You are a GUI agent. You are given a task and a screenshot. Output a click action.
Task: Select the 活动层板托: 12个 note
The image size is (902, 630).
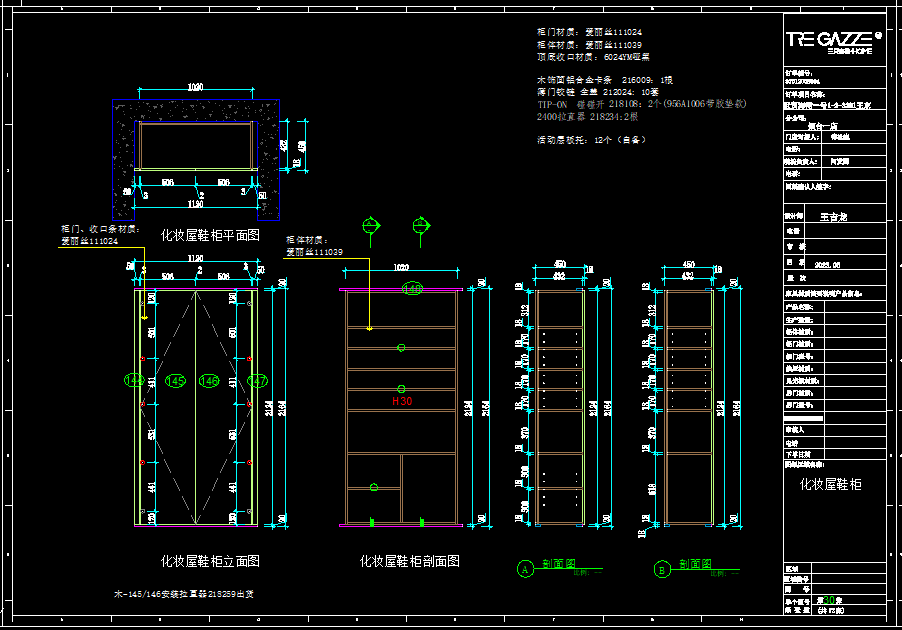[591, 140]
